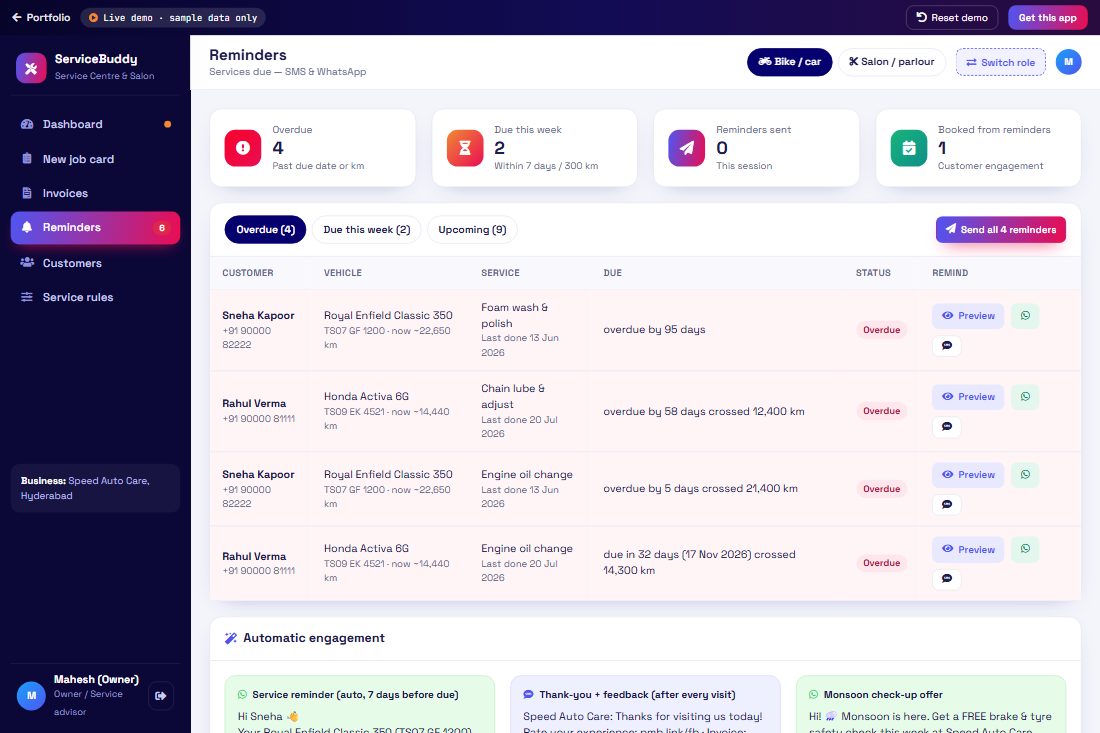Click the VEHICLE column header
The width and height of the screenshot is (1100, 733).
point(342,273)
